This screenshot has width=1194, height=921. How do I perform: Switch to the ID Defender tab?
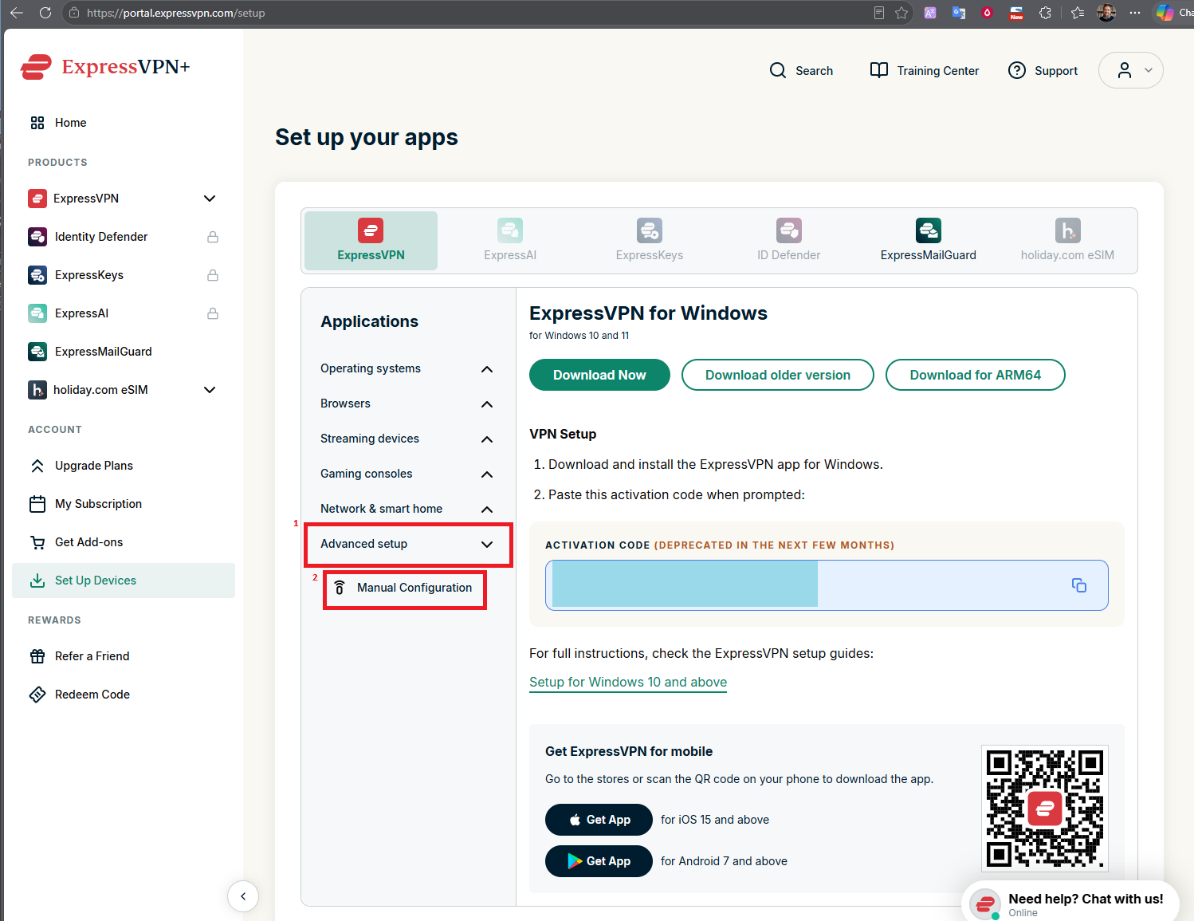789,241
